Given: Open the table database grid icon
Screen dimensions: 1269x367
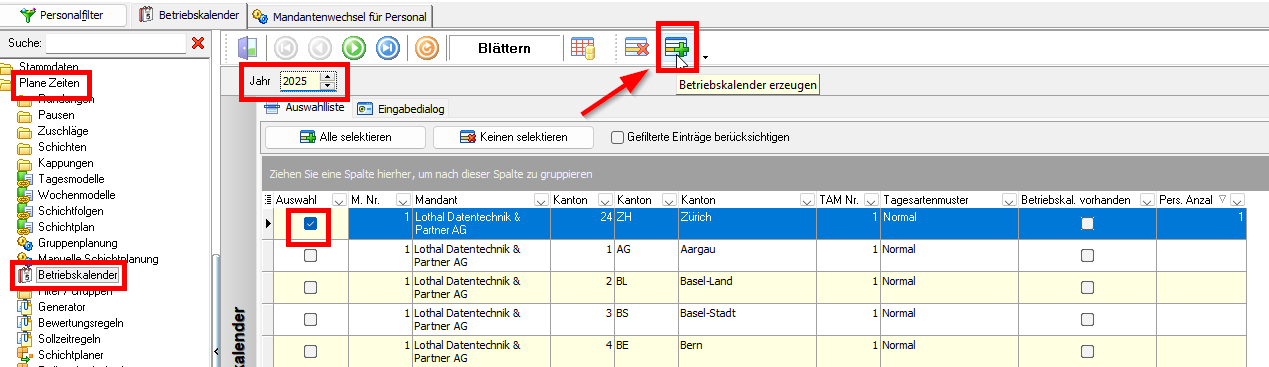Looking at the screenshot, I should click(x=582, y=47).
